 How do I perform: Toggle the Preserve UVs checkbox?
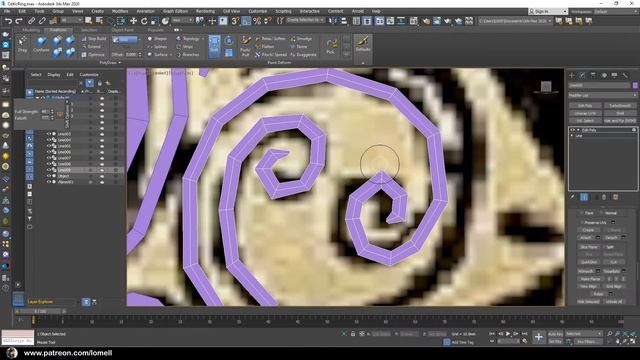point(582,222)
